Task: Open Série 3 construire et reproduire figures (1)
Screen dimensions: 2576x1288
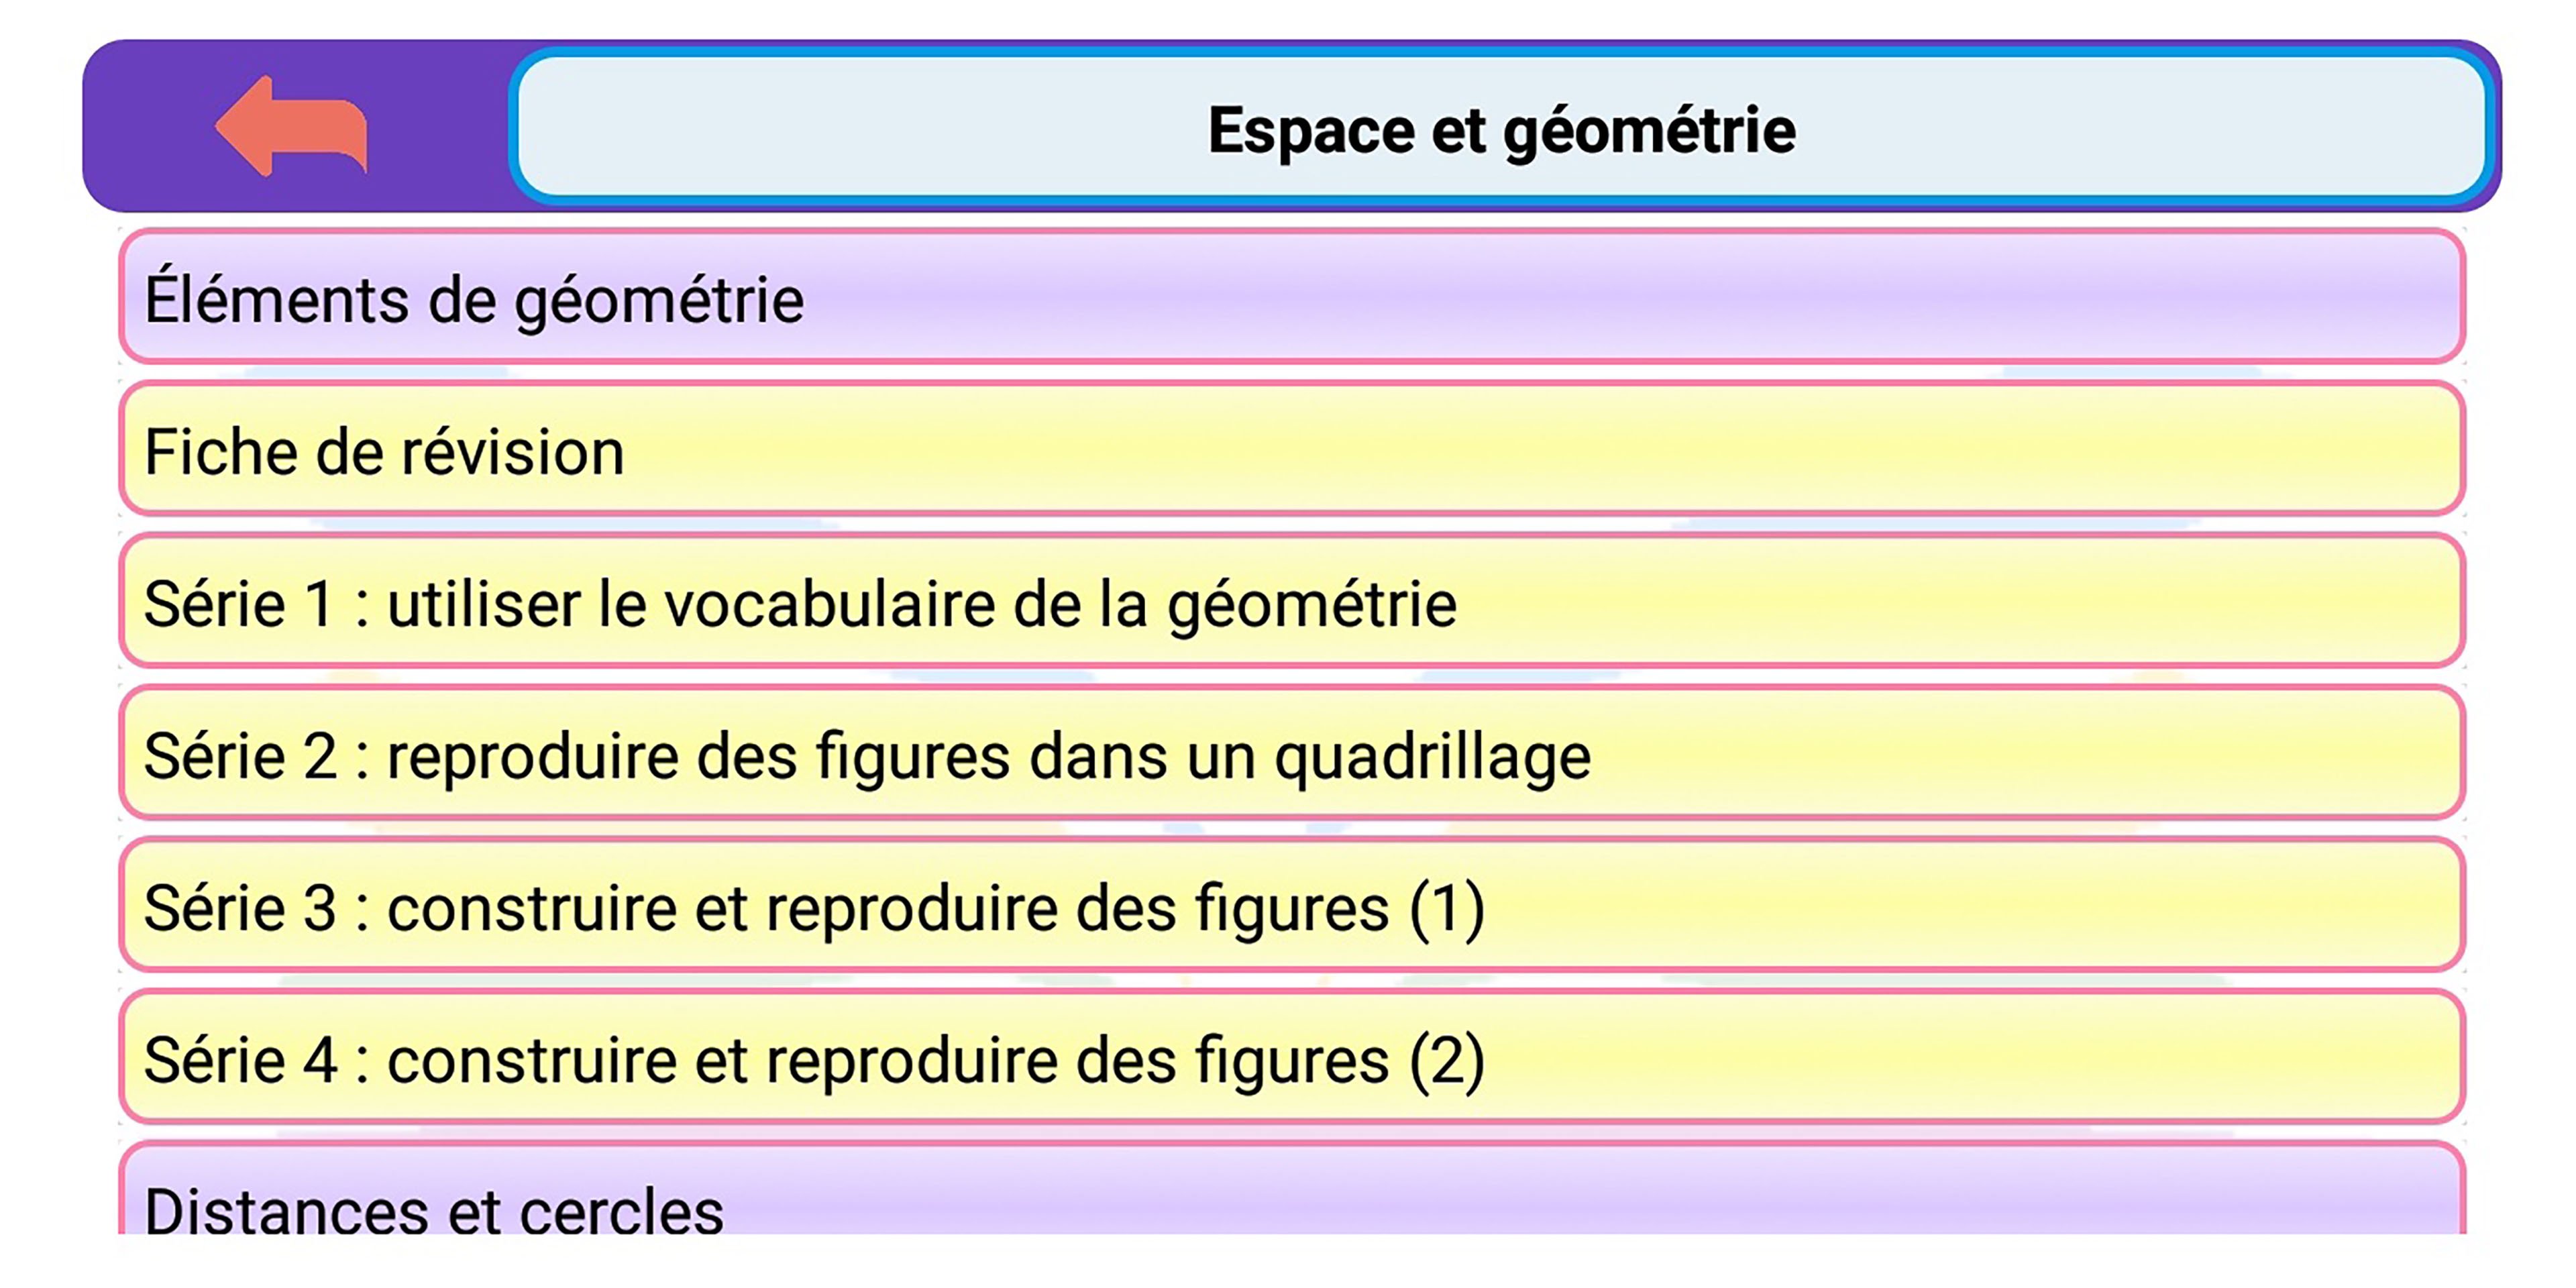Action: [1290, 907]
